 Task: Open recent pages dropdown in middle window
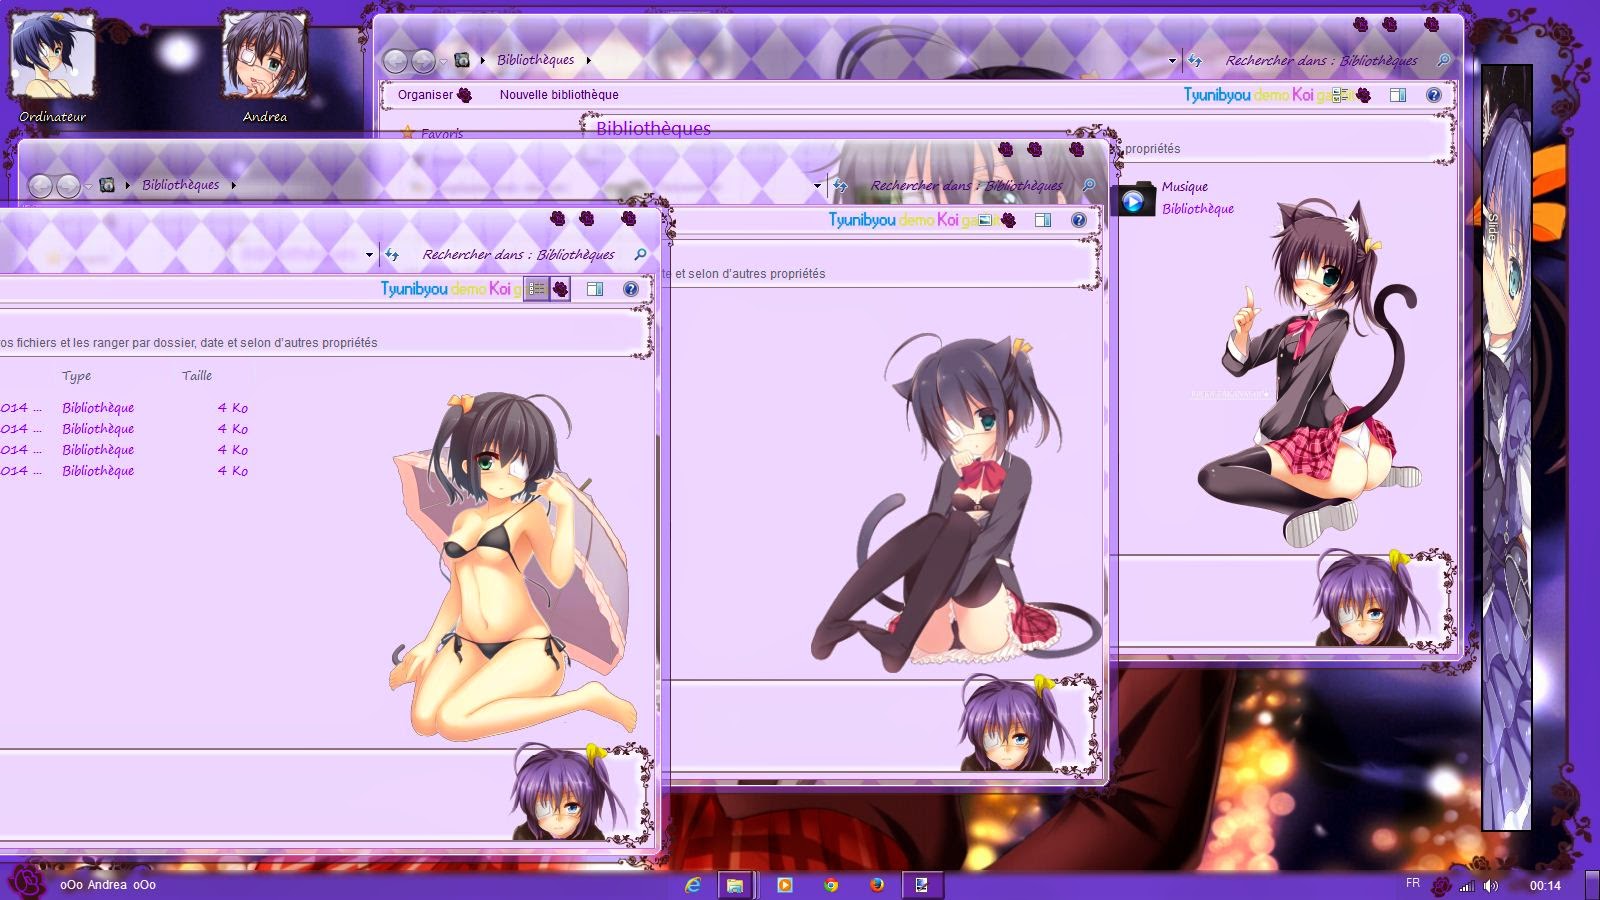87,187
